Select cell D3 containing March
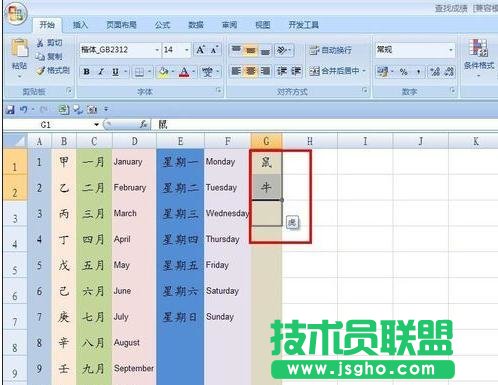 [134, 213]
